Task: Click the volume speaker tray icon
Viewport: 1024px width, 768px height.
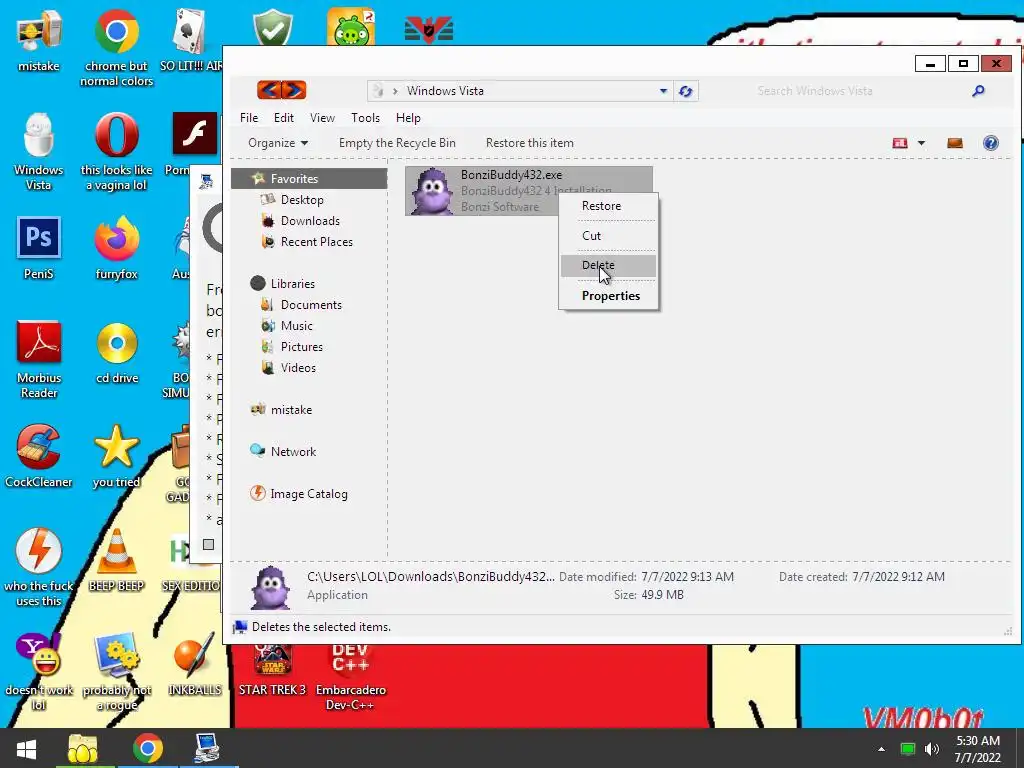Action: pyautogui.click(x=932, y=749)
